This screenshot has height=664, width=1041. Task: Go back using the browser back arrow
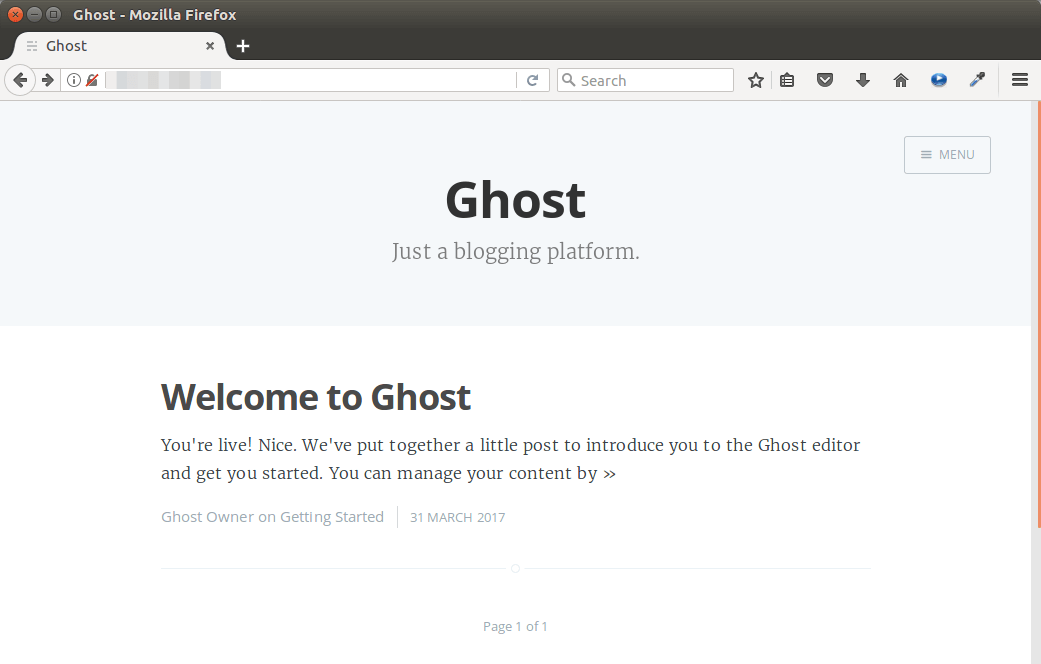pos(19,80)
